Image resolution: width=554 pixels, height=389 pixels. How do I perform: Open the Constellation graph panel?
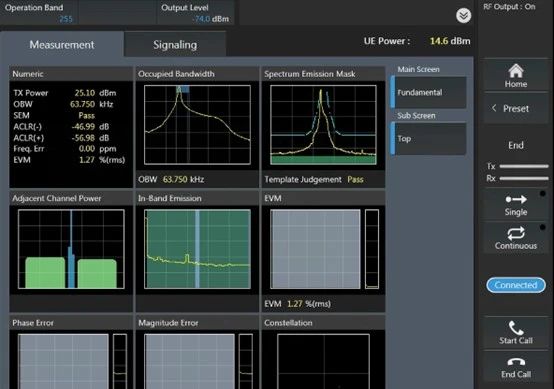coord(323,361)
